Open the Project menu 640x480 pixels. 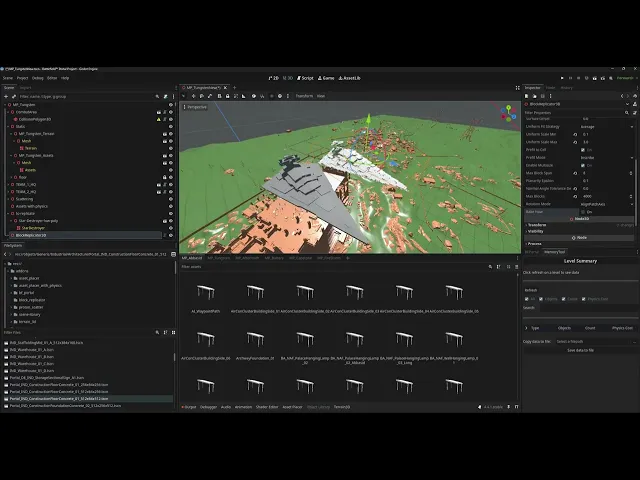(22, 78)
